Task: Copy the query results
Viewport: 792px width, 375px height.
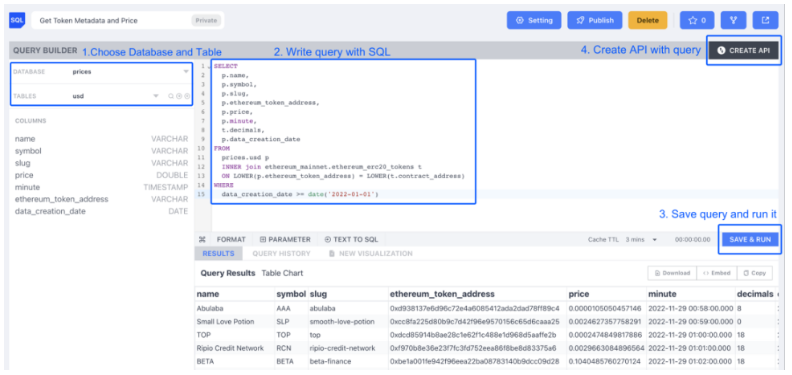Action: [x=755, y=273]
